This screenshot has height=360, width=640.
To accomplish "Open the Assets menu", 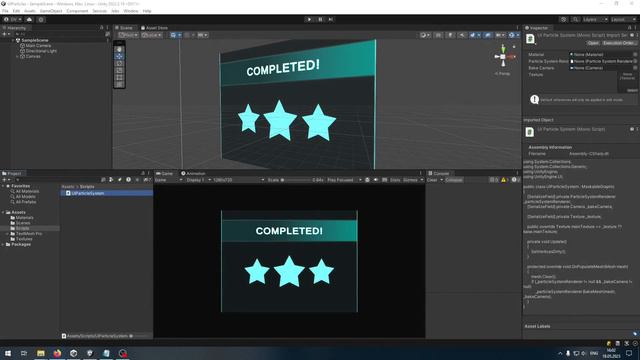I will coord(30,11).
